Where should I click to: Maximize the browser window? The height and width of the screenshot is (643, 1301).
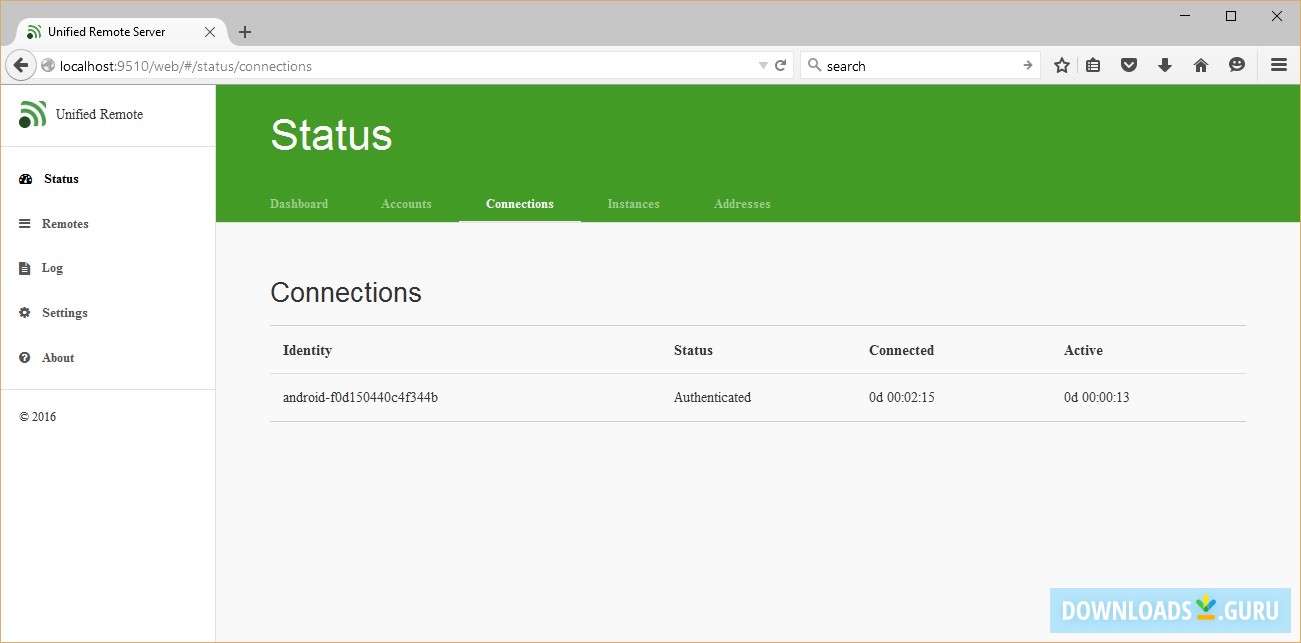(x=1231, y=16)
